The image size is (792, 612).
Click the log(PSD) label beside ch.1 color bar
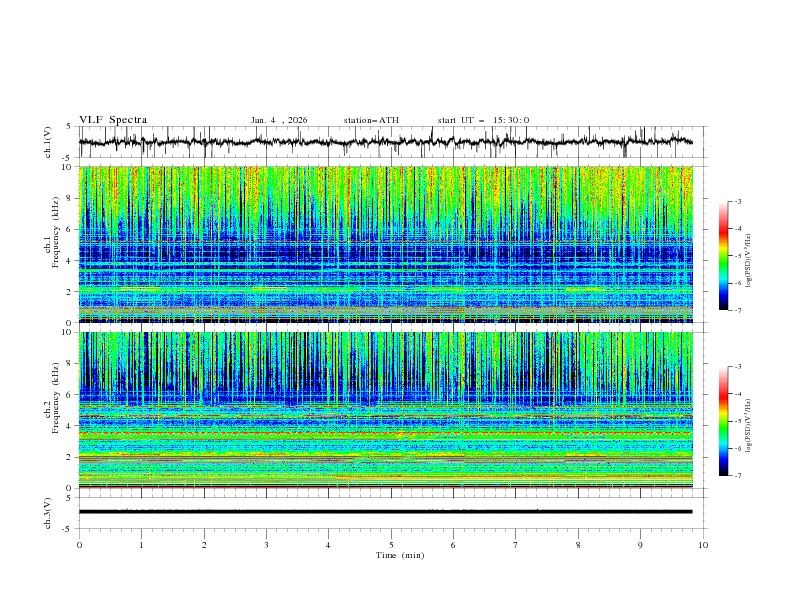(749, 261)
